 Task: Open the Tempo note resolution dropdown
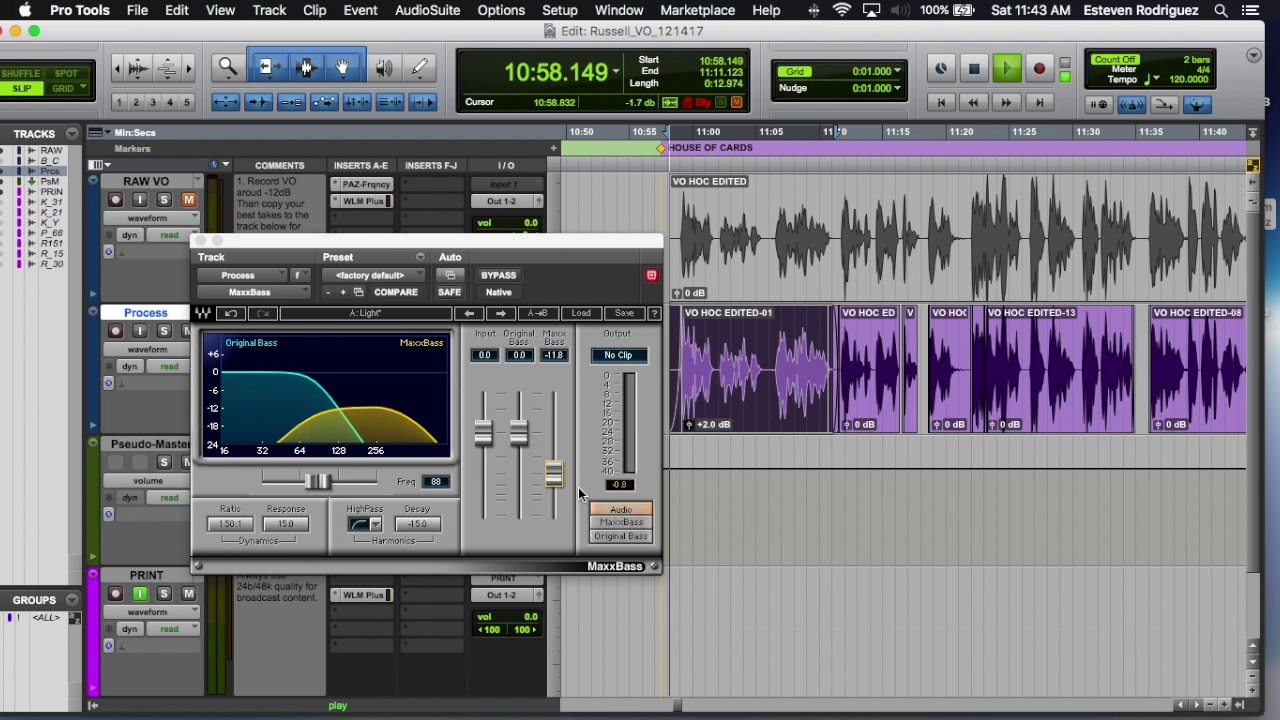[1157, 79]
